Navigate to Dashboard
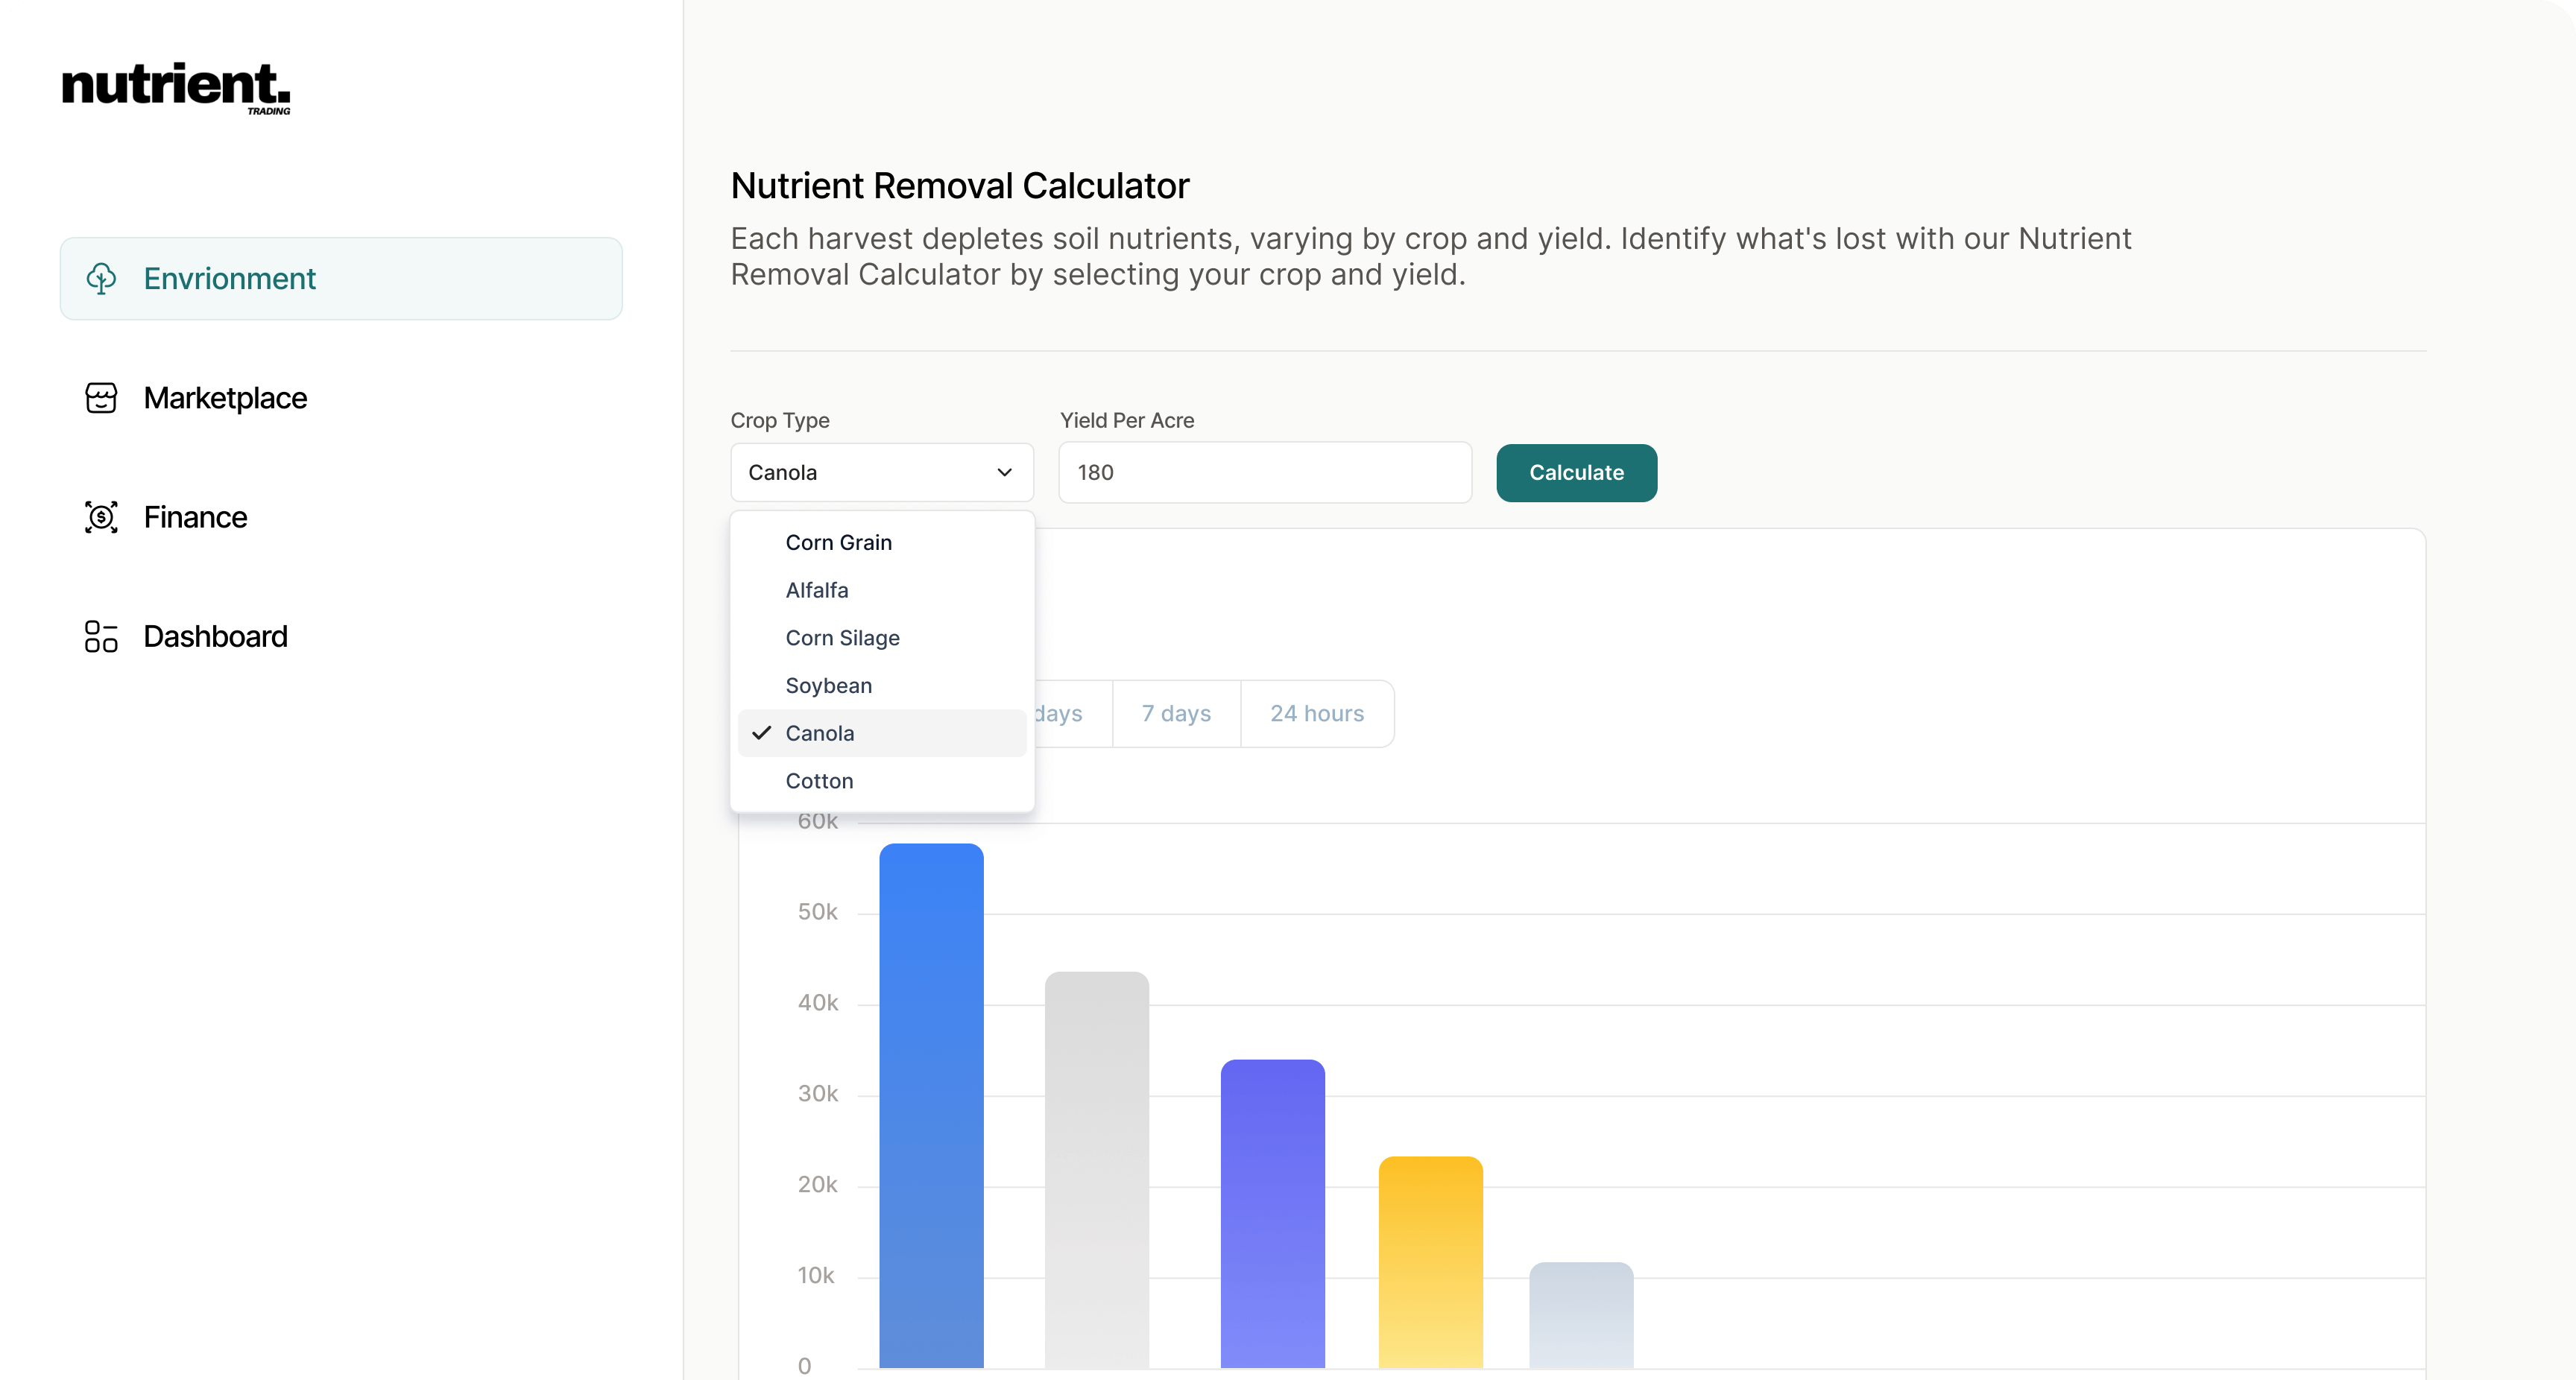2576x1380 pixels. 215,636
